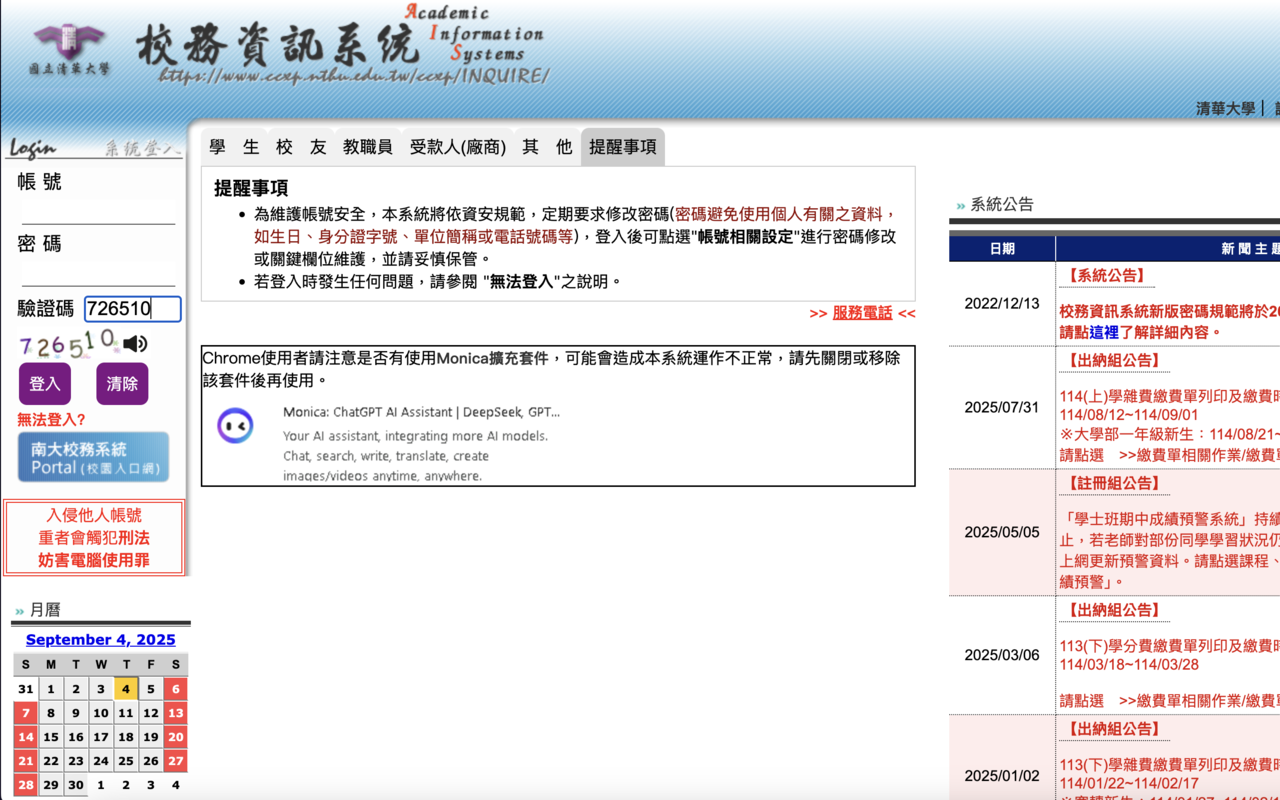This screenshot has height=800, width=1280.
Task: Open the September 4, 2025 calendar link
Action: coord(100,640)
